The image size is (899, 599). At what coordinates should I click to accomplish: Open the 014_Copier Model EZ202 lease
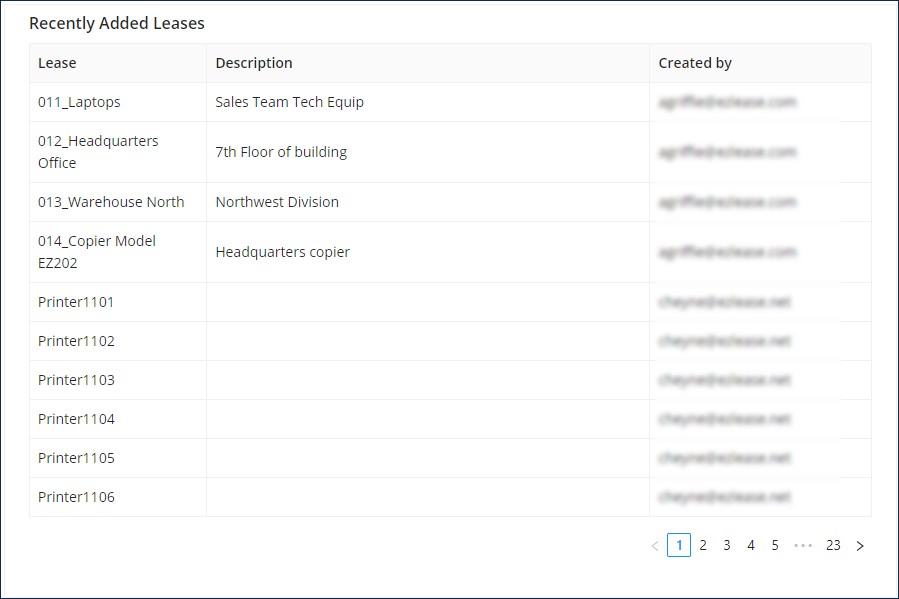pos(97,252)
